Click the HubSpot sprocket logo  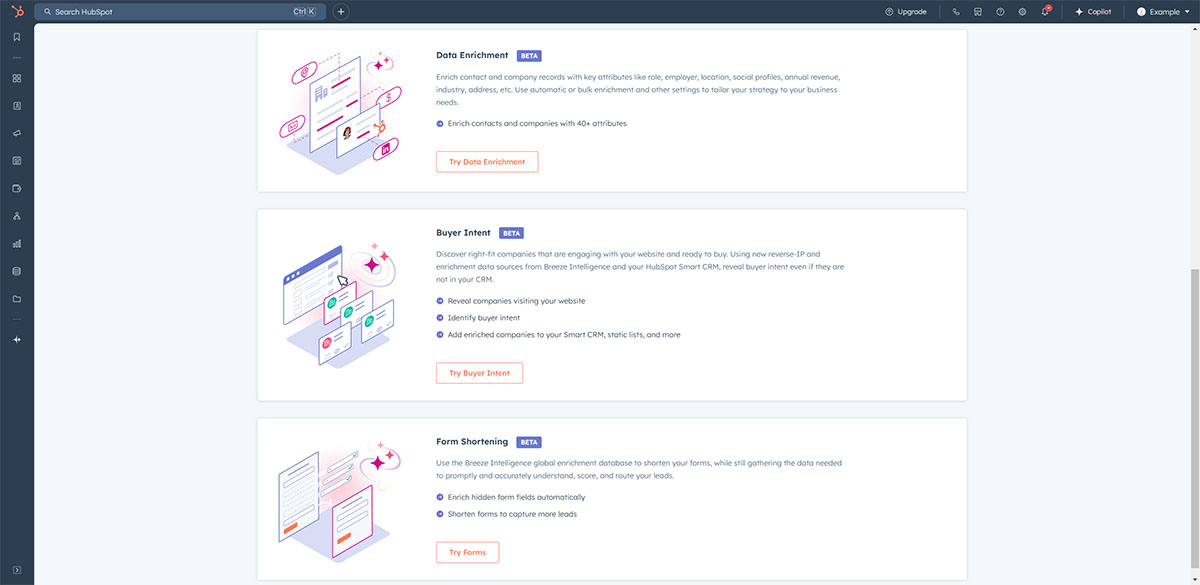click(17, 11)
